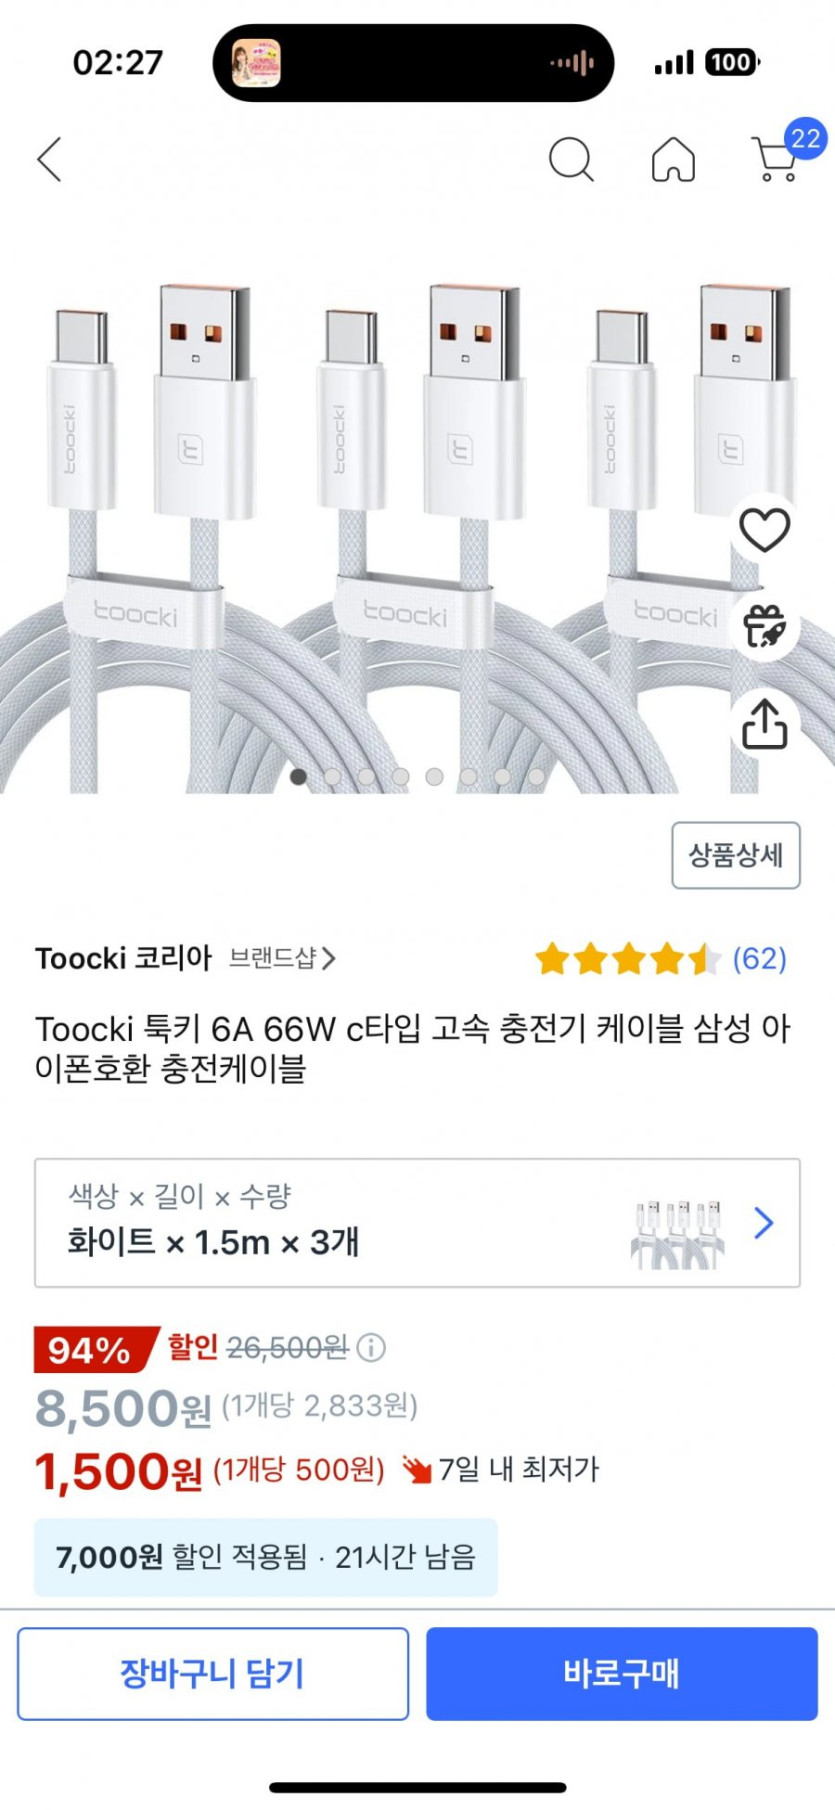
Task: Tap the gift box icon
Action: (x=764, y=626)
